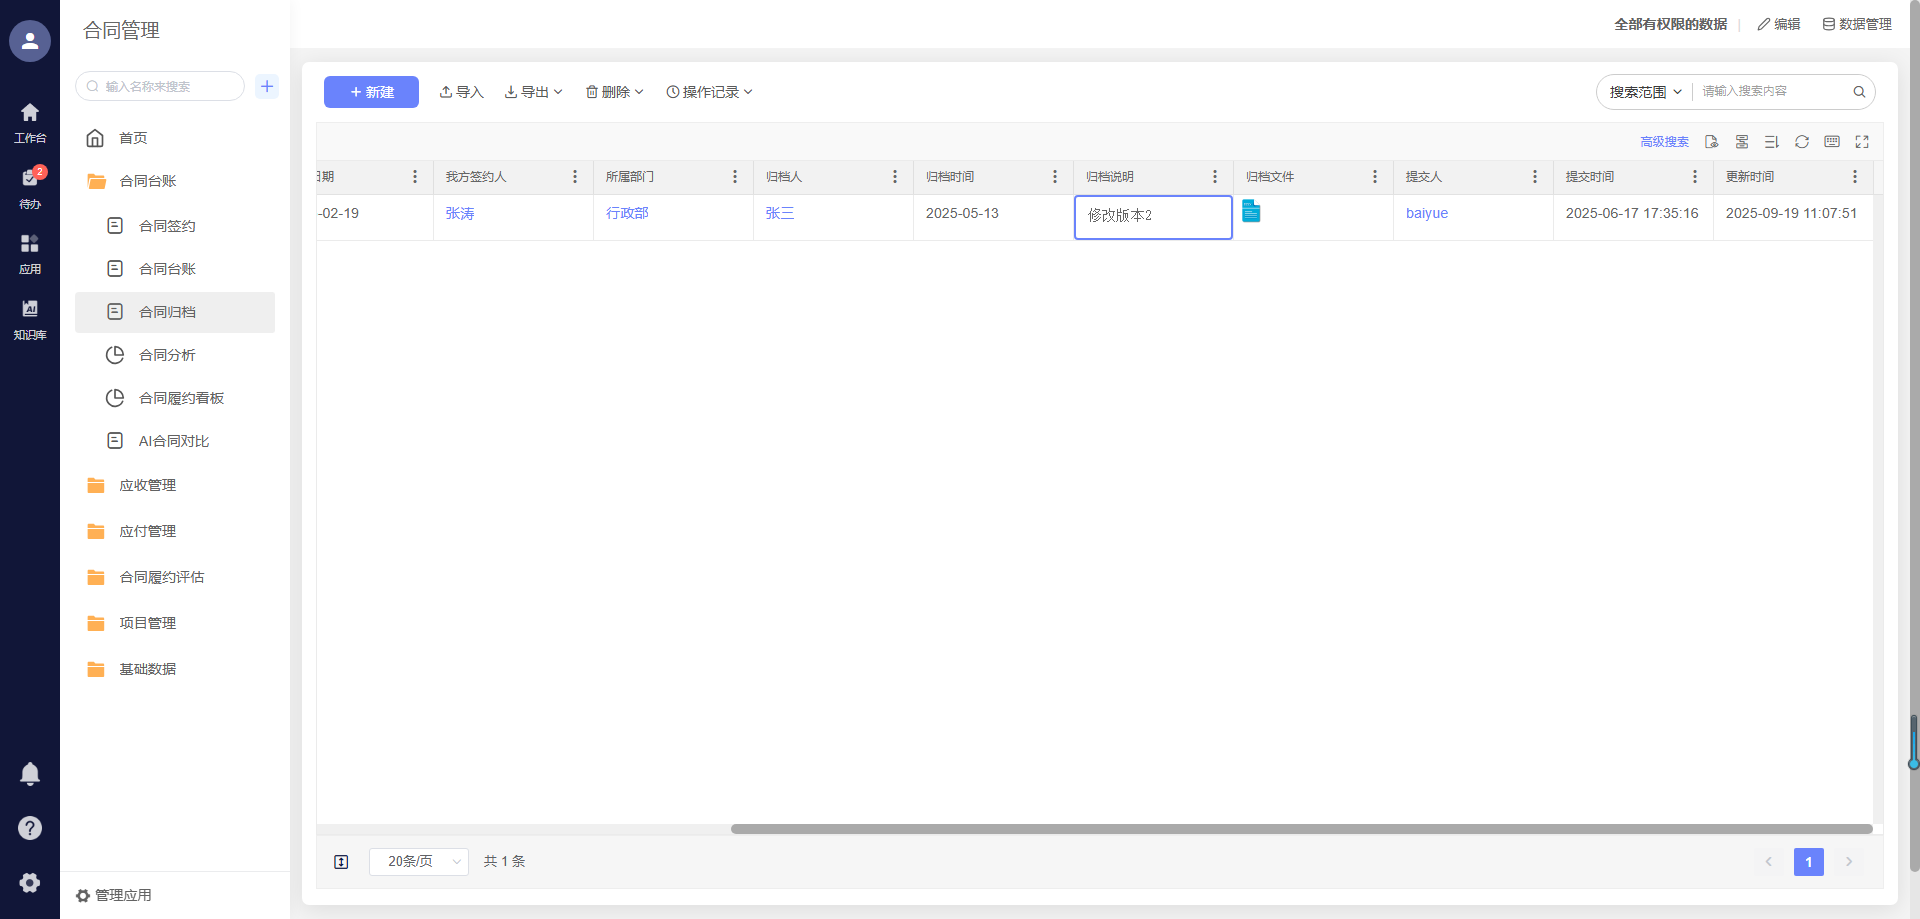The width and height of the screenshot is (1920, 919).
Task: Expand the 操作记录 dropdown
Action: tap(709, 92)
